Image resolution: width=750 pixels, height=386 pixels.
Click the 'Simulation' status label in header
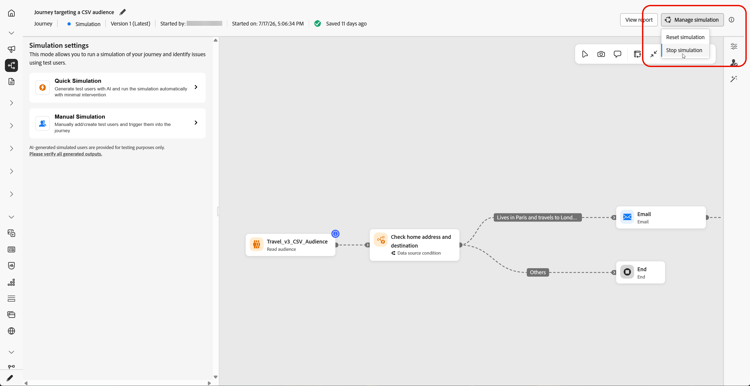point(88,23)
